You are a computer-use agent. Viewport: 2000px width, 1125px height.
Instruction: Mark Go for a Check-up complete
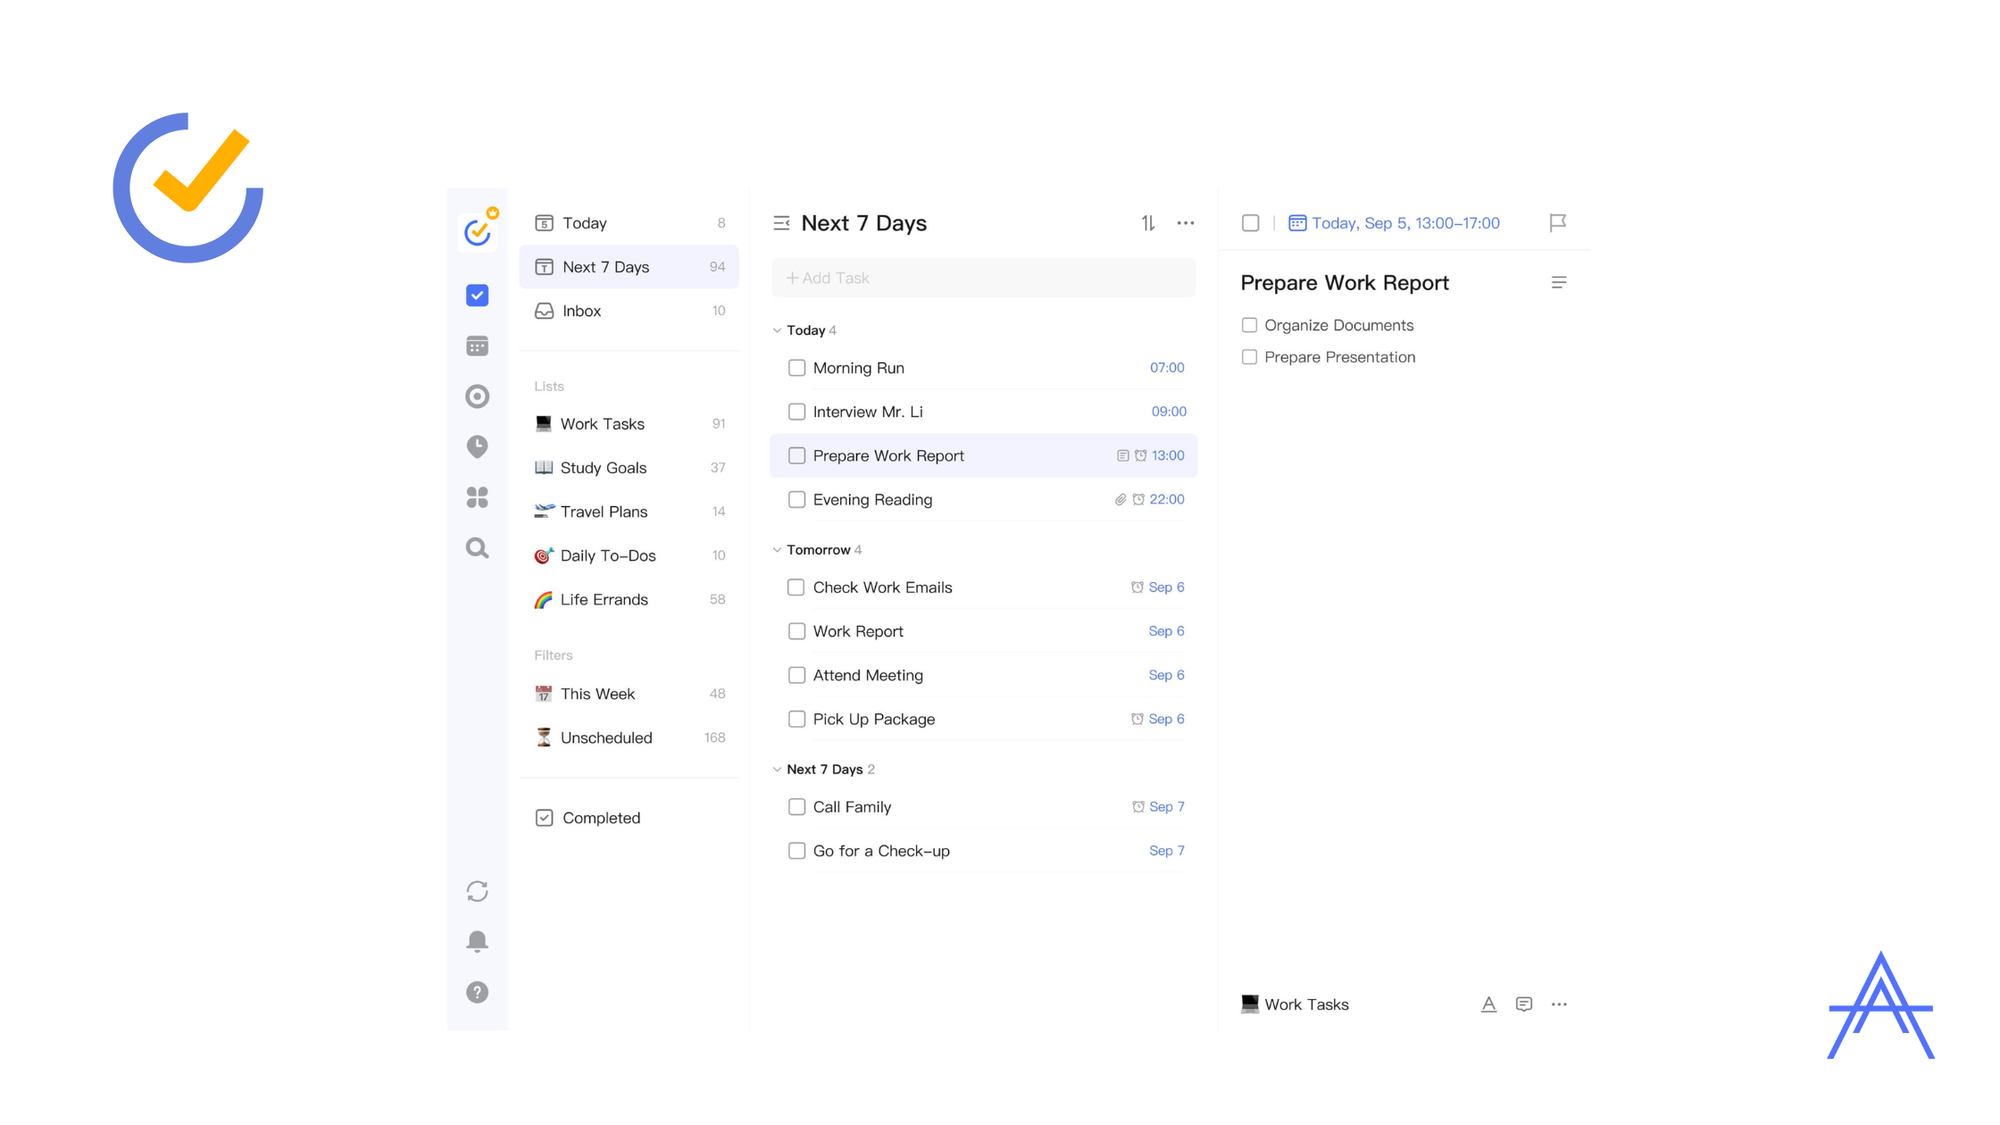[x=797, y=851]
